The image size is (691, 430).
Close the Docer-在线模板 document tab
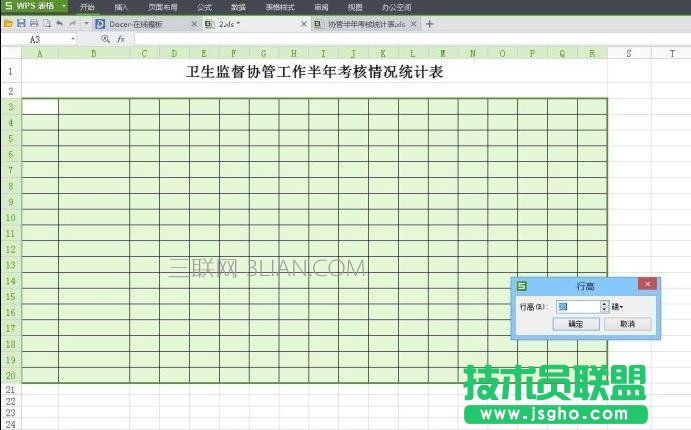194,24
